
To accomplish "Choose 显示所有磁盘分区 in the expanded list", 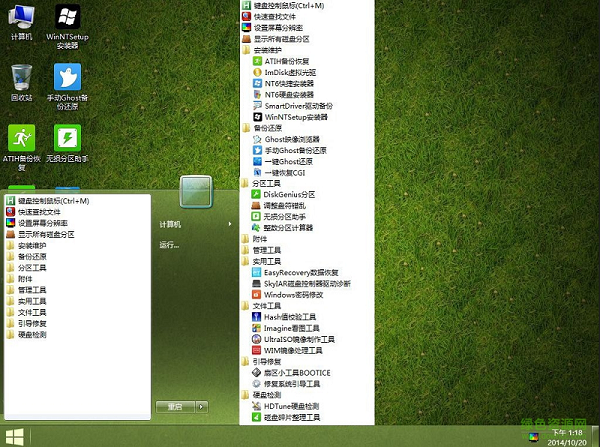I will (x=276, y=39).
